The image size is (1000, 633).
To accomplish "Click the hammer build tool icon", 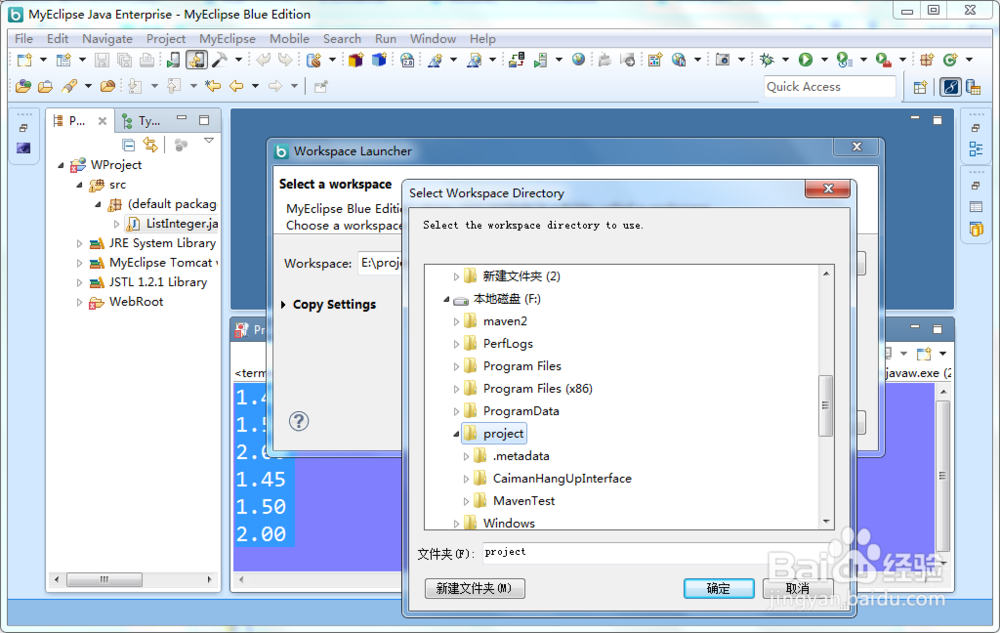I will [x=219, y=60].
